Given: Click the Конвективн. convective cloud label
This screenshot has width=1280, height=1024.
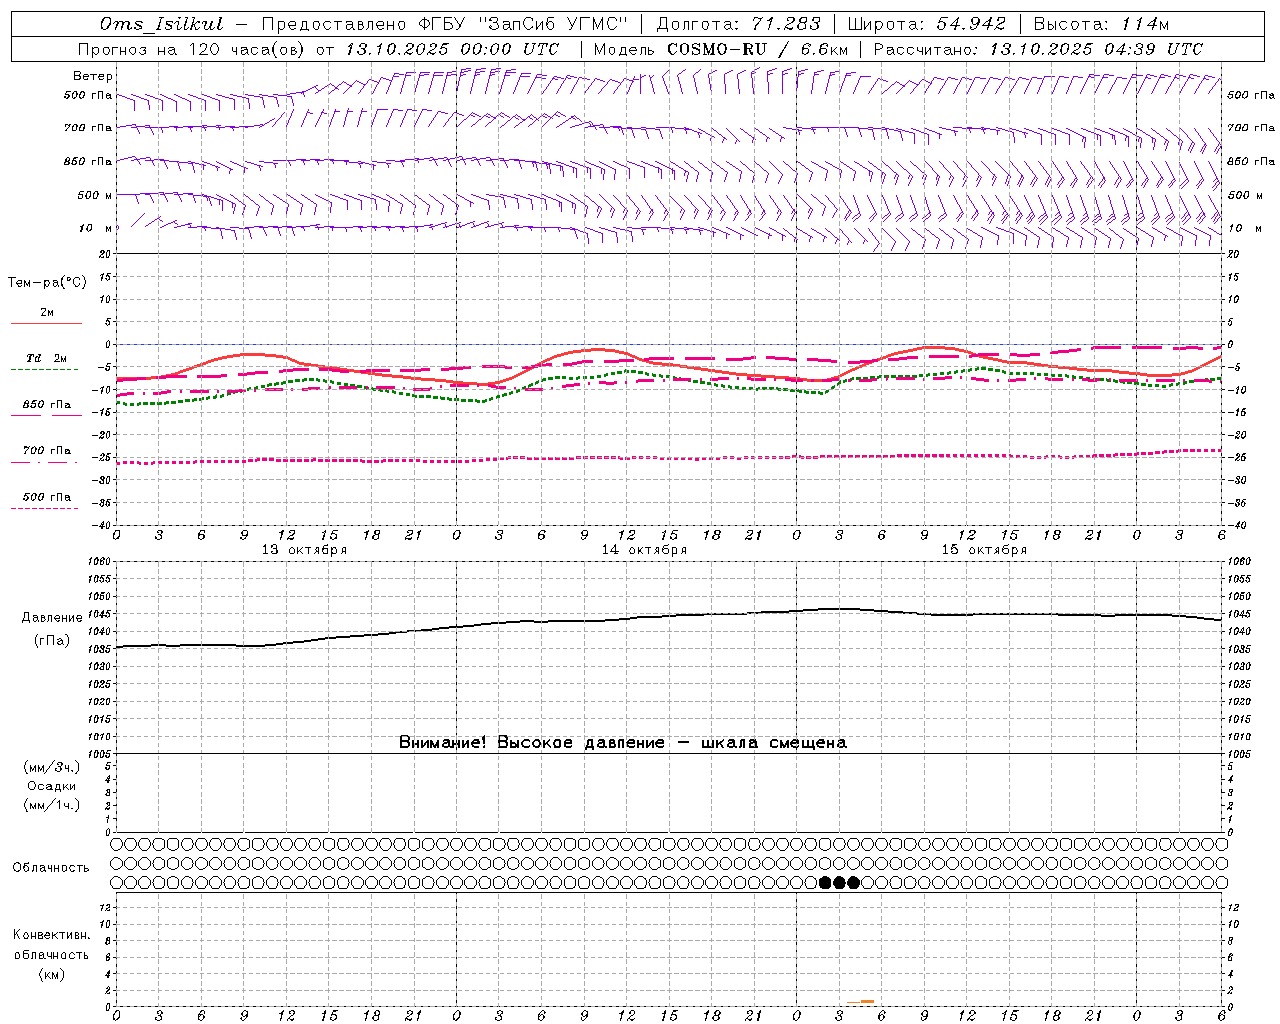Looking at the screenshot, I should (51, 935).
